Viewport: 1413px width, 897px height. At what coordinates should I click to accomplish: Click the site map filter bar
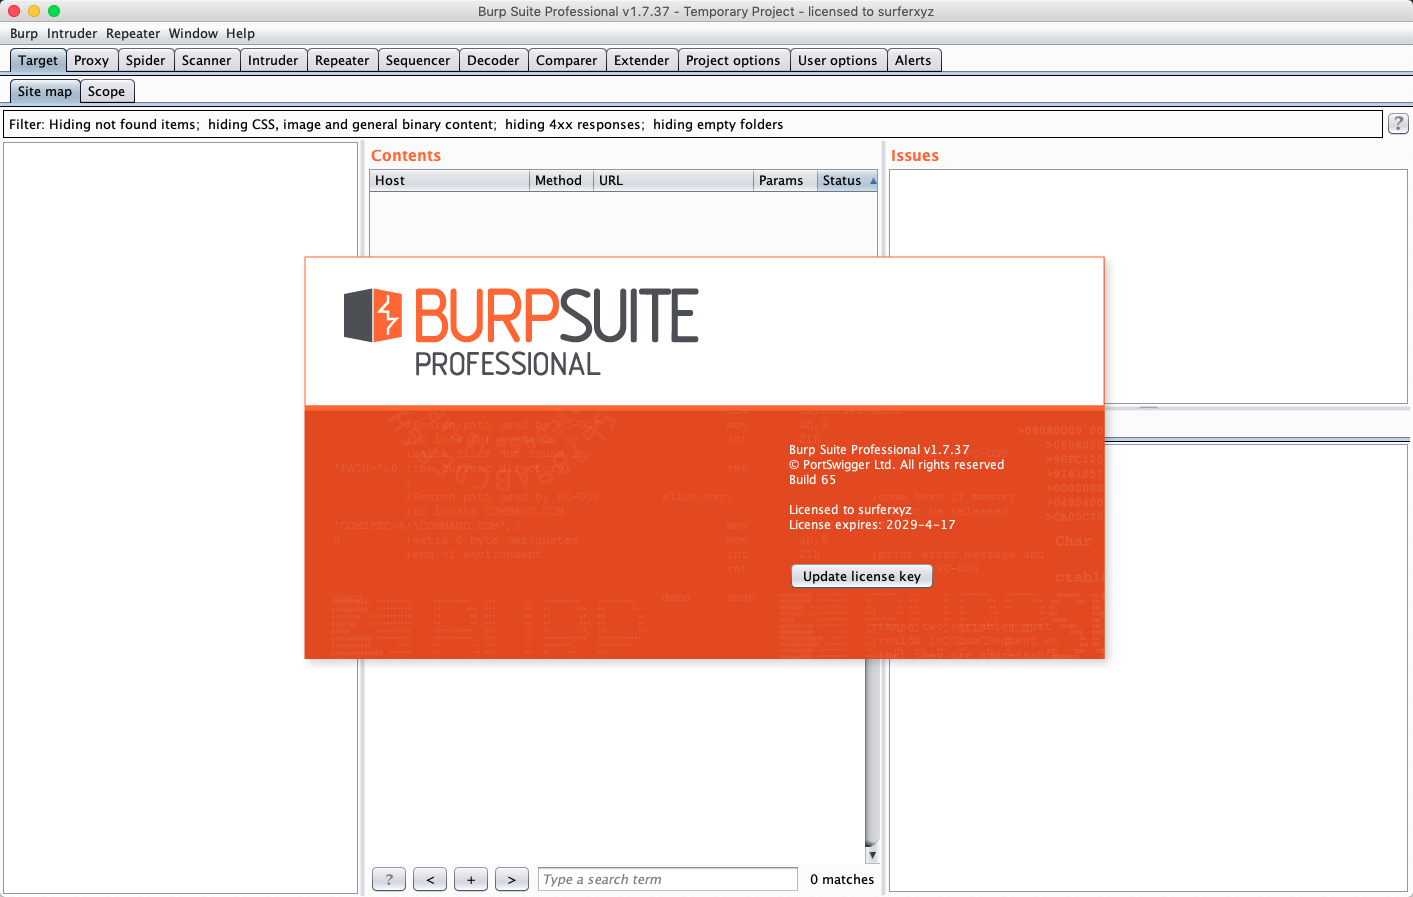click(x=693, y=124)
